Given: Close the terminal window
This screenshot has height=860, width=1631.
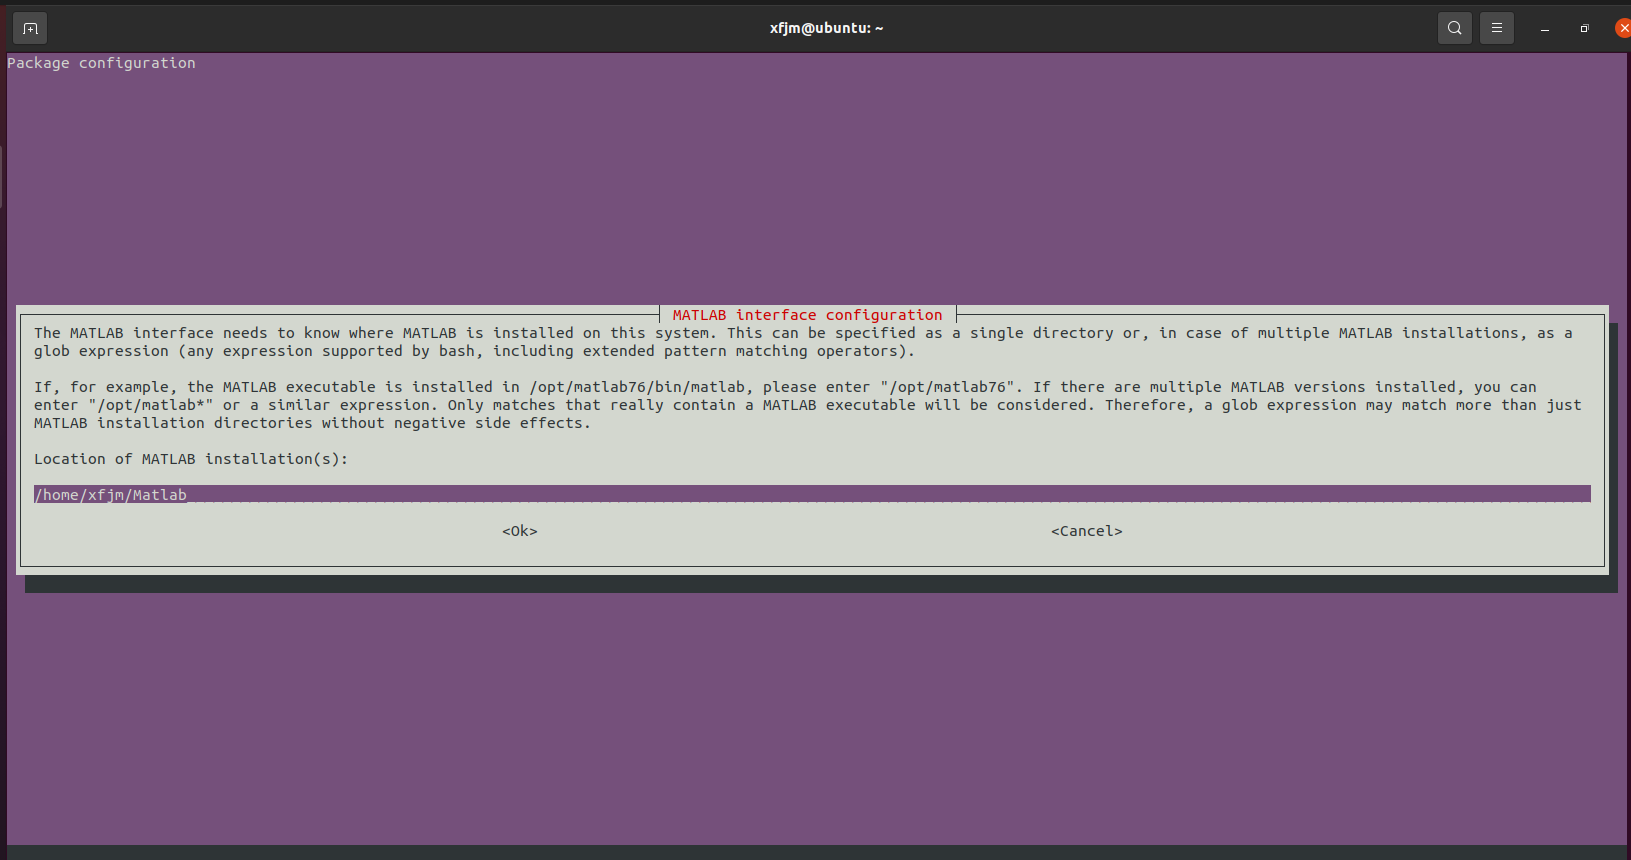Looking at the screenshot, I should (x=1623, y=28).
